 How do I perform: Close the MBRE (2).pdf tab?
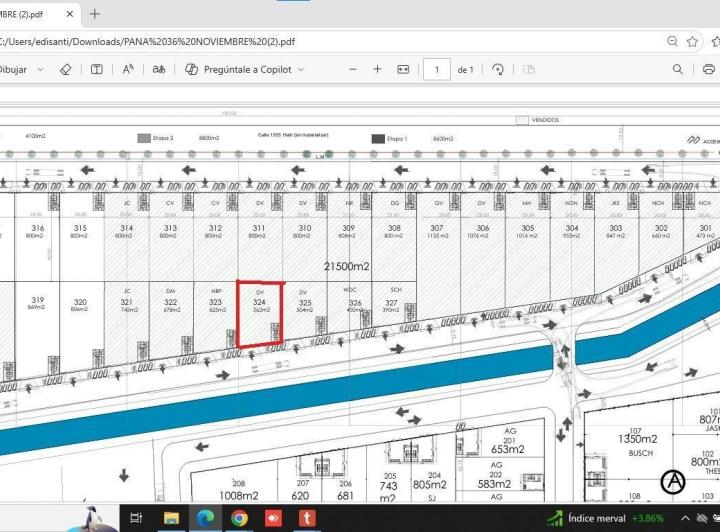(70, 14)
